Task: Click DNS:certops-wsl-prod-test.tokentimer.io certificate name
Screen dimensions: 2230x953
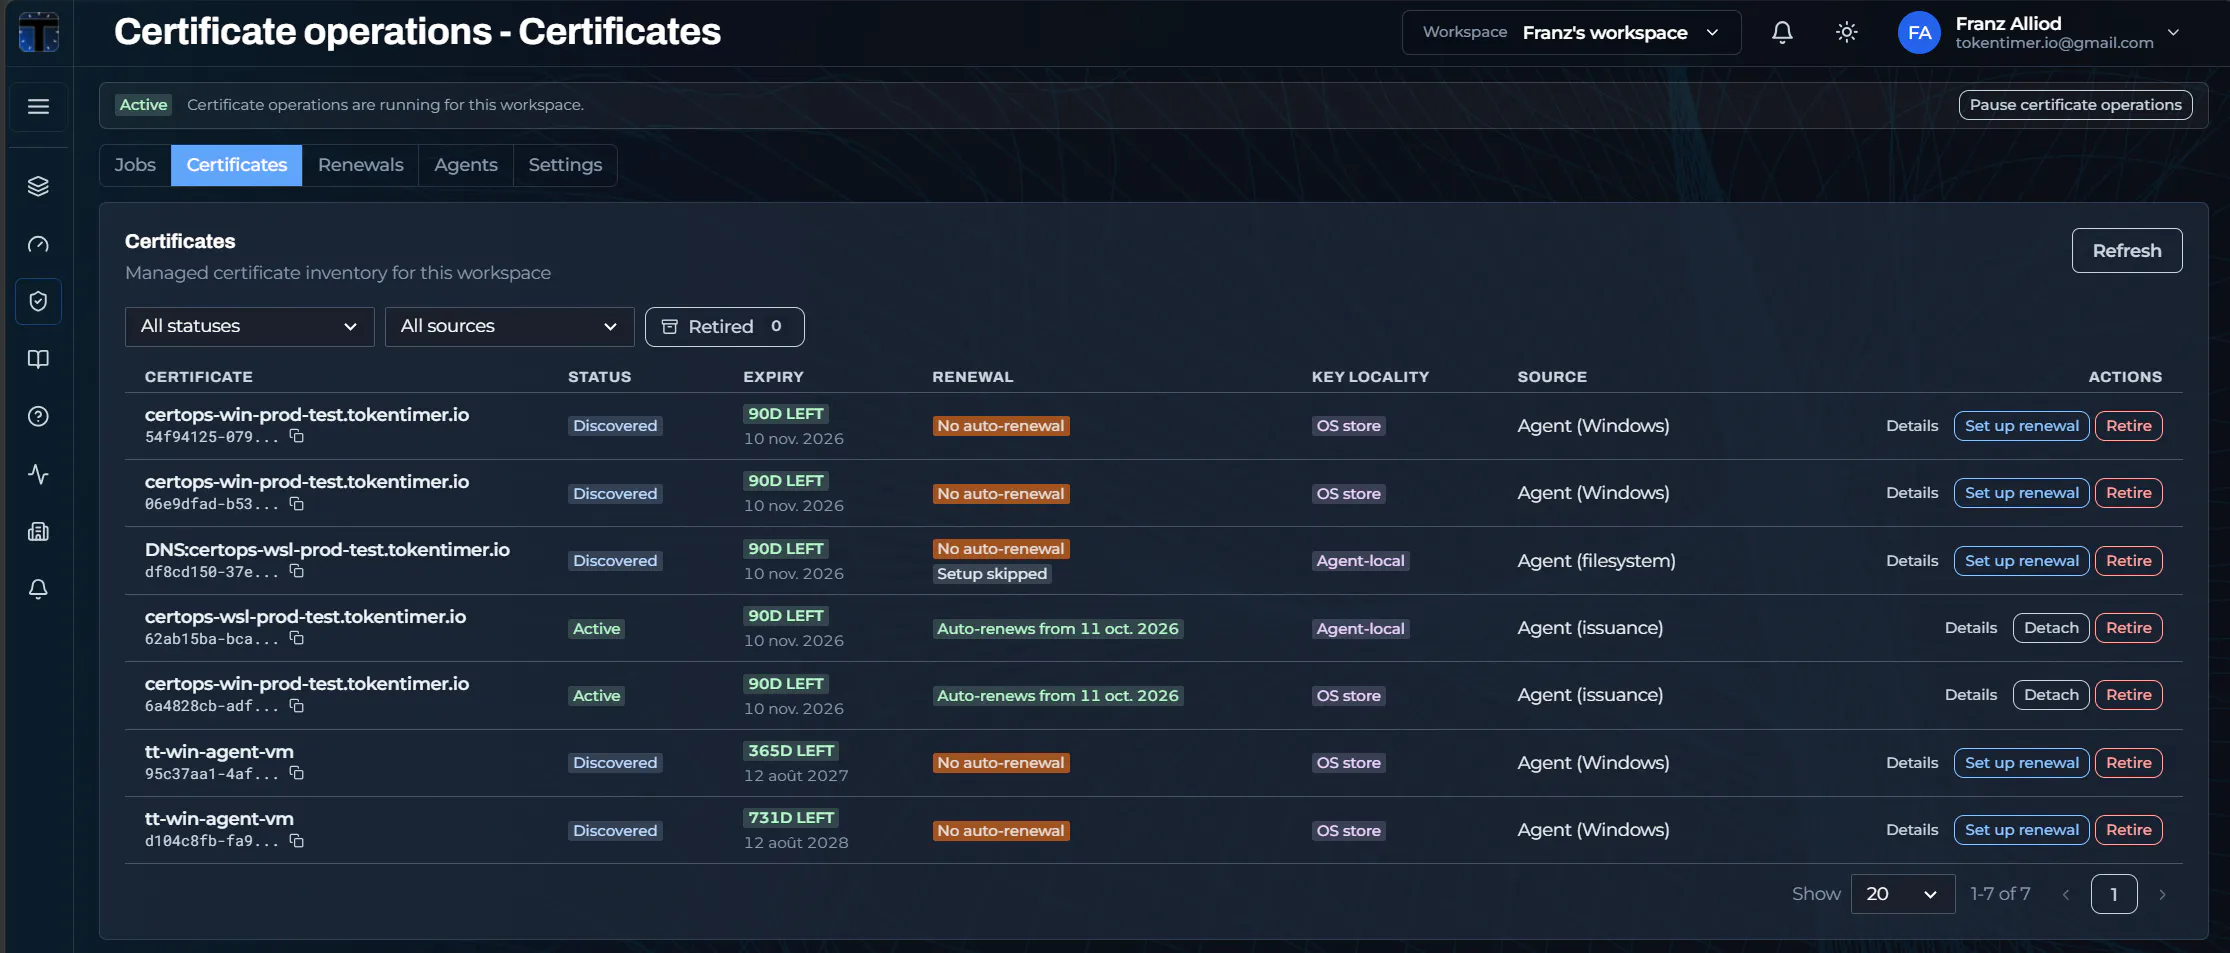Action: pos(327,549)
